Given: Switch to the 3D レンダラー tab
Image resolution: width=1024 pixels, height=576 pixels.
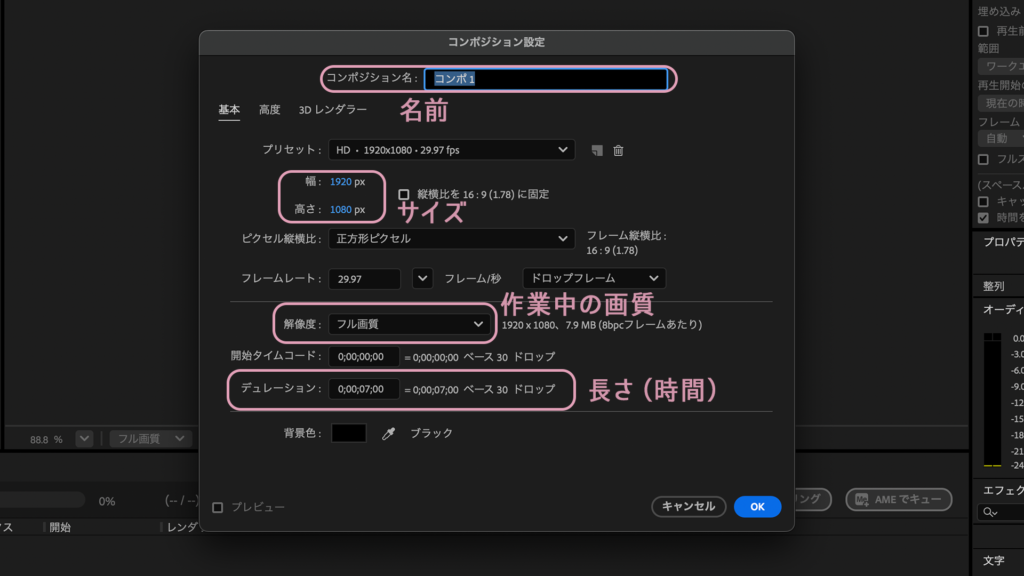Looking at the screenshot, I should pyautogui.click(x=332, y=110).
